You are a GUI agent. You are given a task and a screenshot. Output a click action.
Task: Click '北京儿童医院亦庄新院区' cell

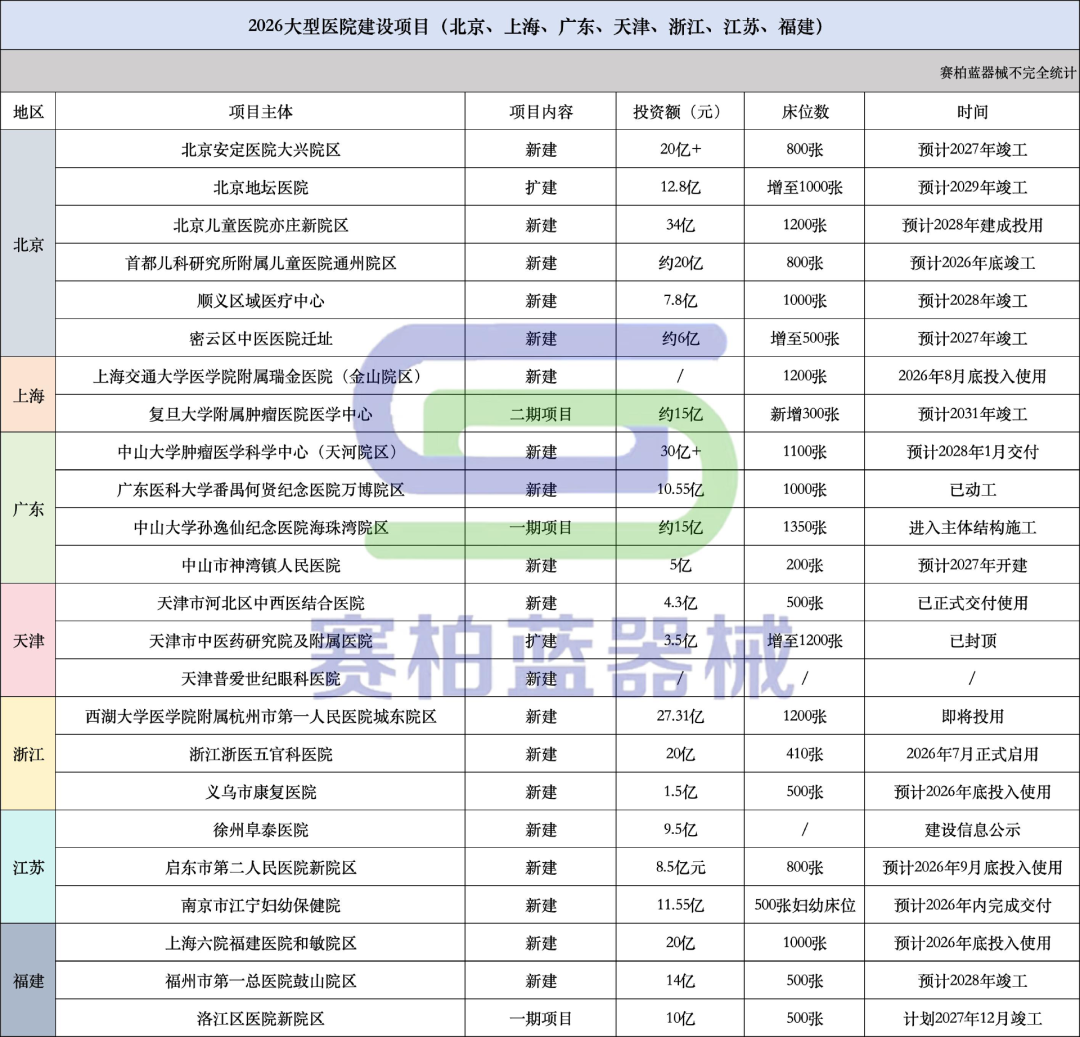[x=260, y=225]
